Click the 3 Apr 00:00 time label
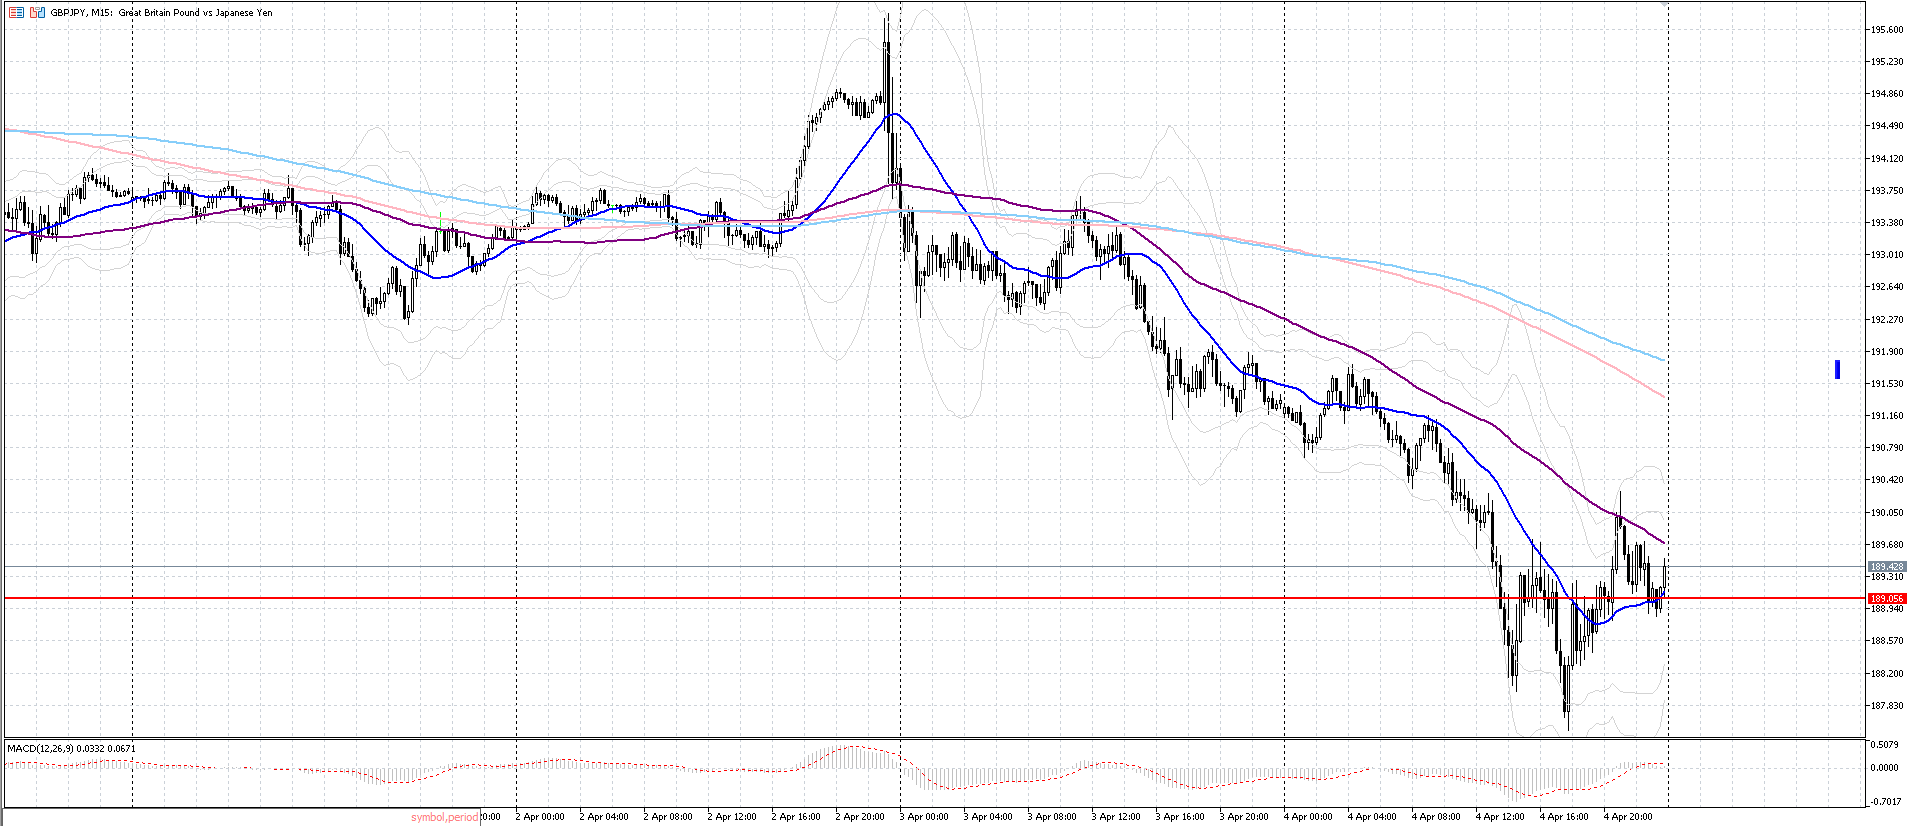The image size is (1916, 826). tap(924, 817)
